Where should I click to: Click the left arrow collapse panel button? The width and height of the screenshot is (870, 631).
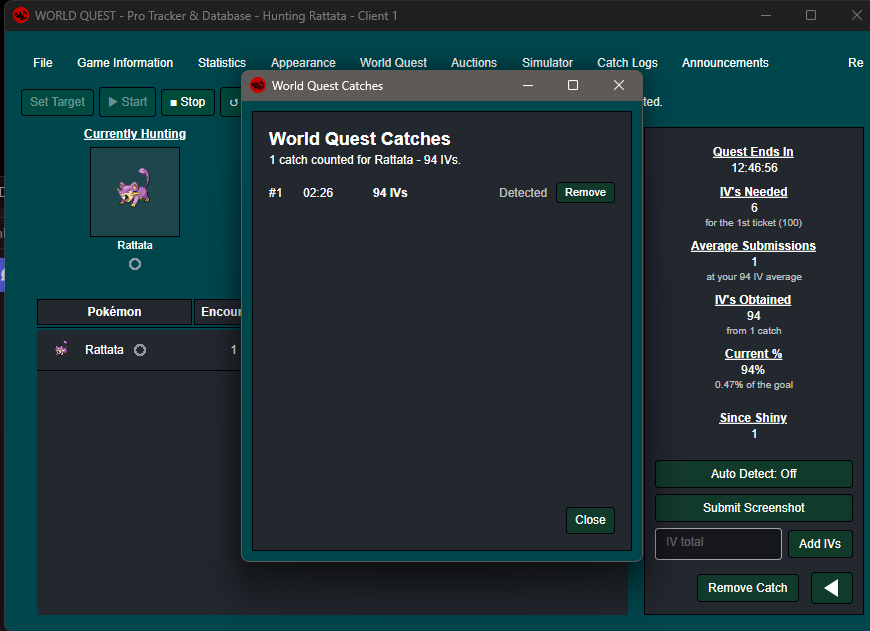click(x=831, y=588)
